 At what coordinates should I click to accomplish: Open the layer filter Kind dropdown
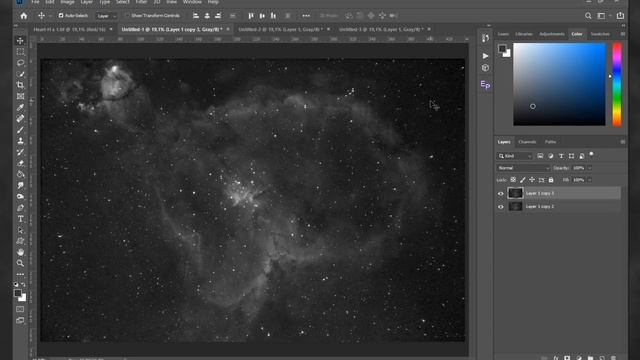(514, 156)
